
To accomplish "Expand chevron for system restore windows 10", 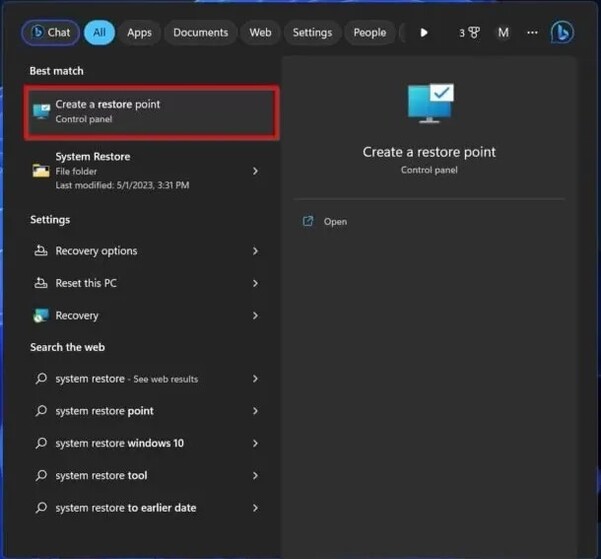I will [255, 443].
